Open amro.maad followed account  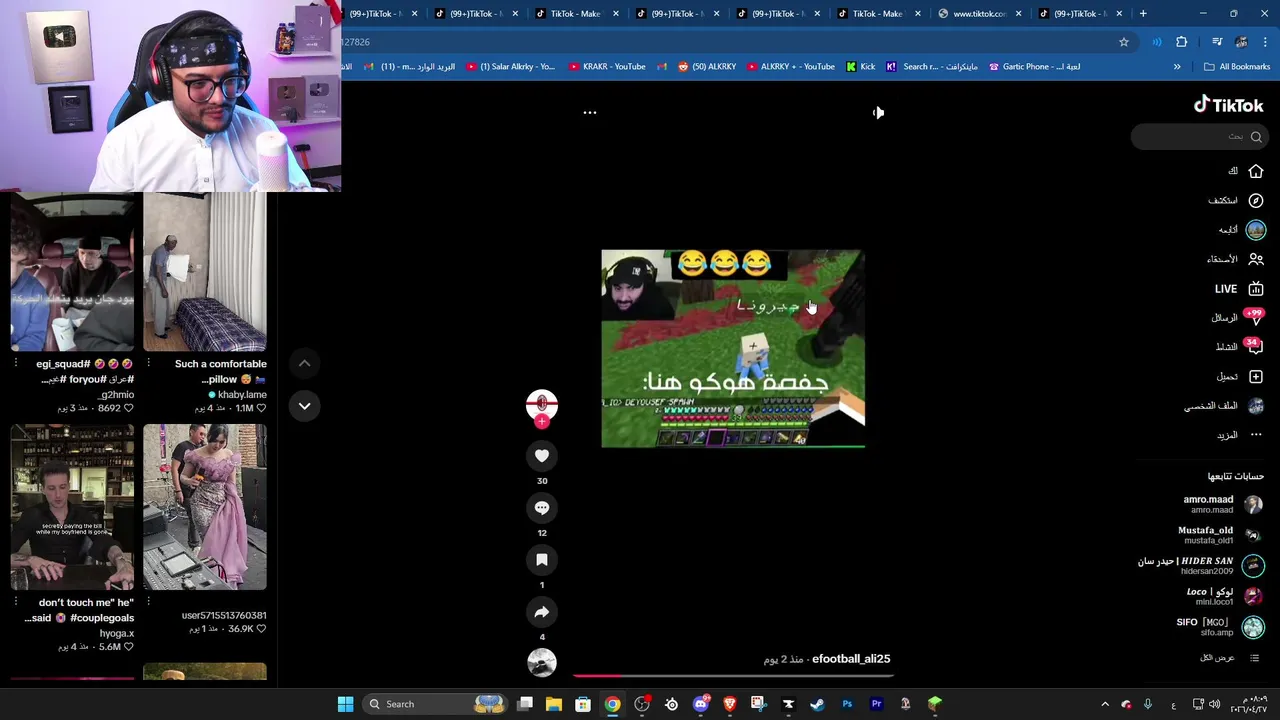[1222, 504]
